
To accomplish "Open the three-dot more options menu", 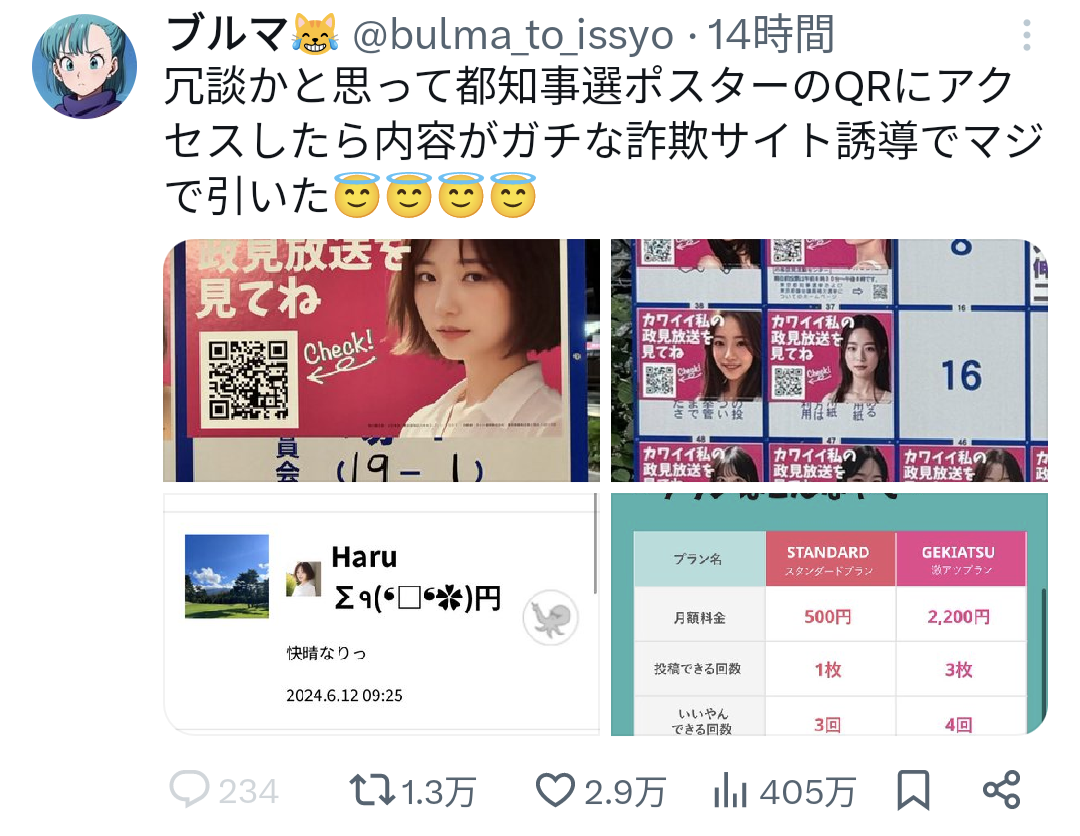I will (x=1026, y=35).
